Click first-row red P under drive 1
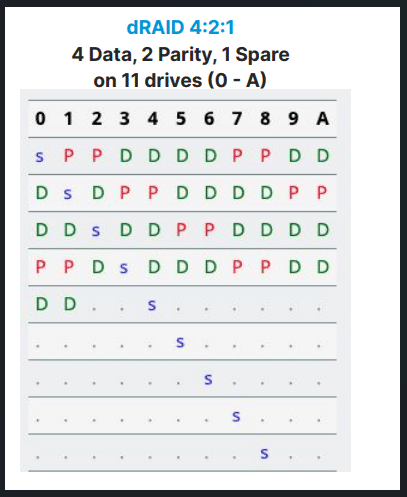Screen dimensions: 407x497 [x=69, y=156]
